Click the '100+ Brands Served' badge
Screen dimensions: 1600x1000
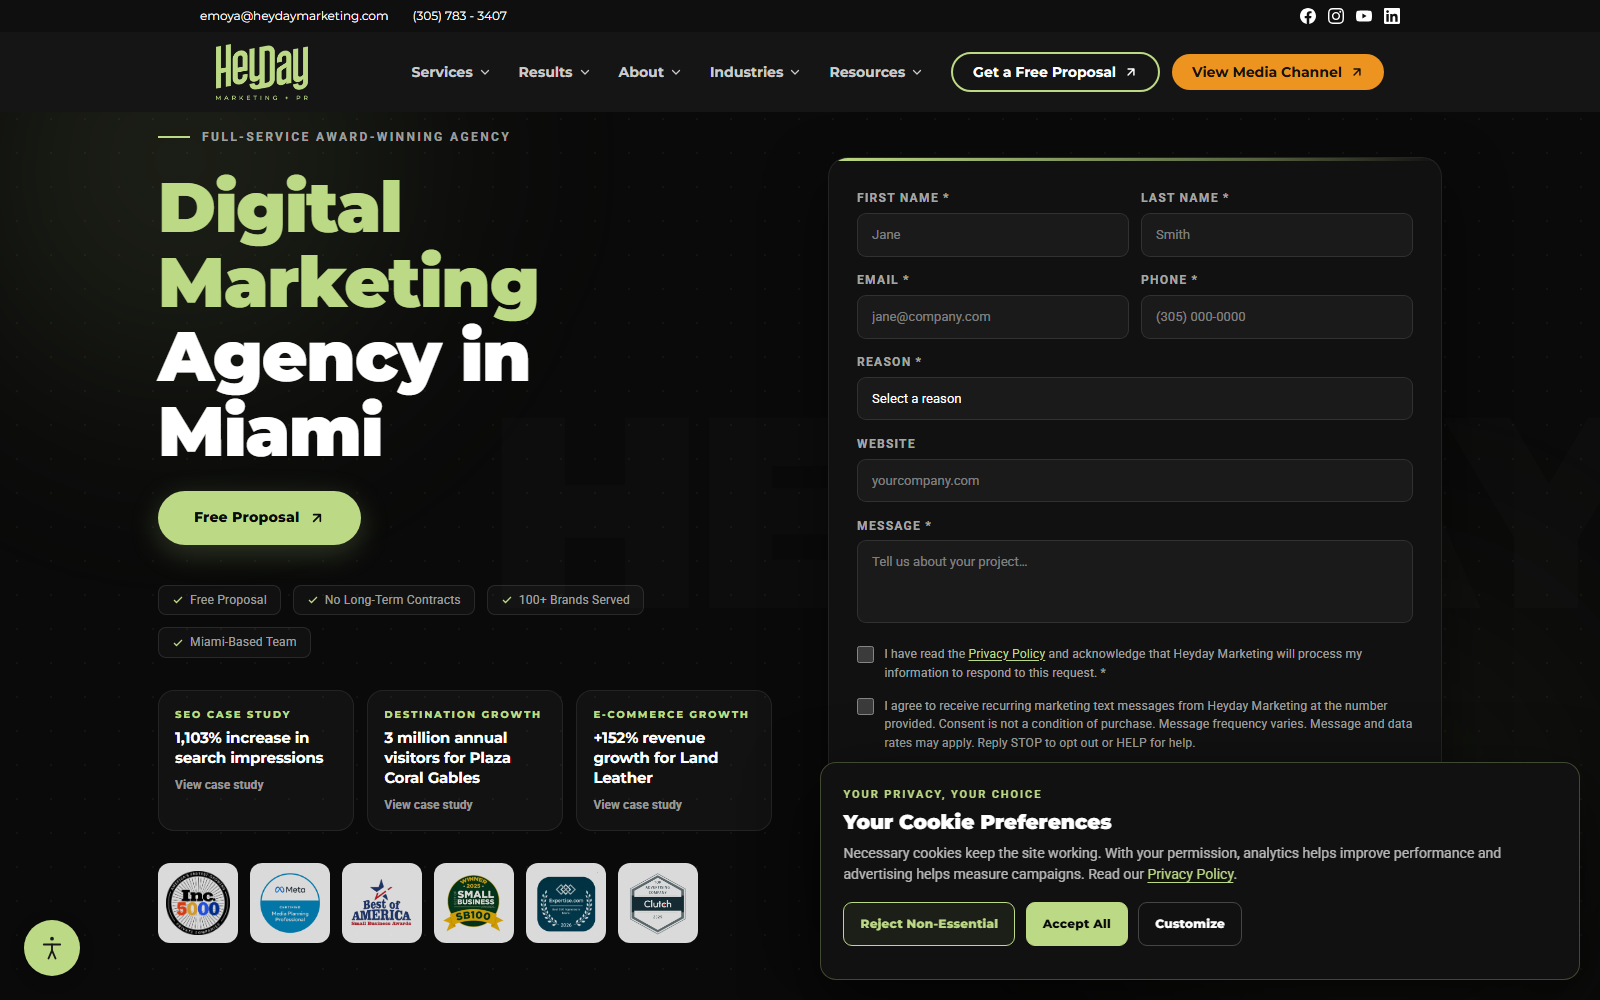[565, 600]
